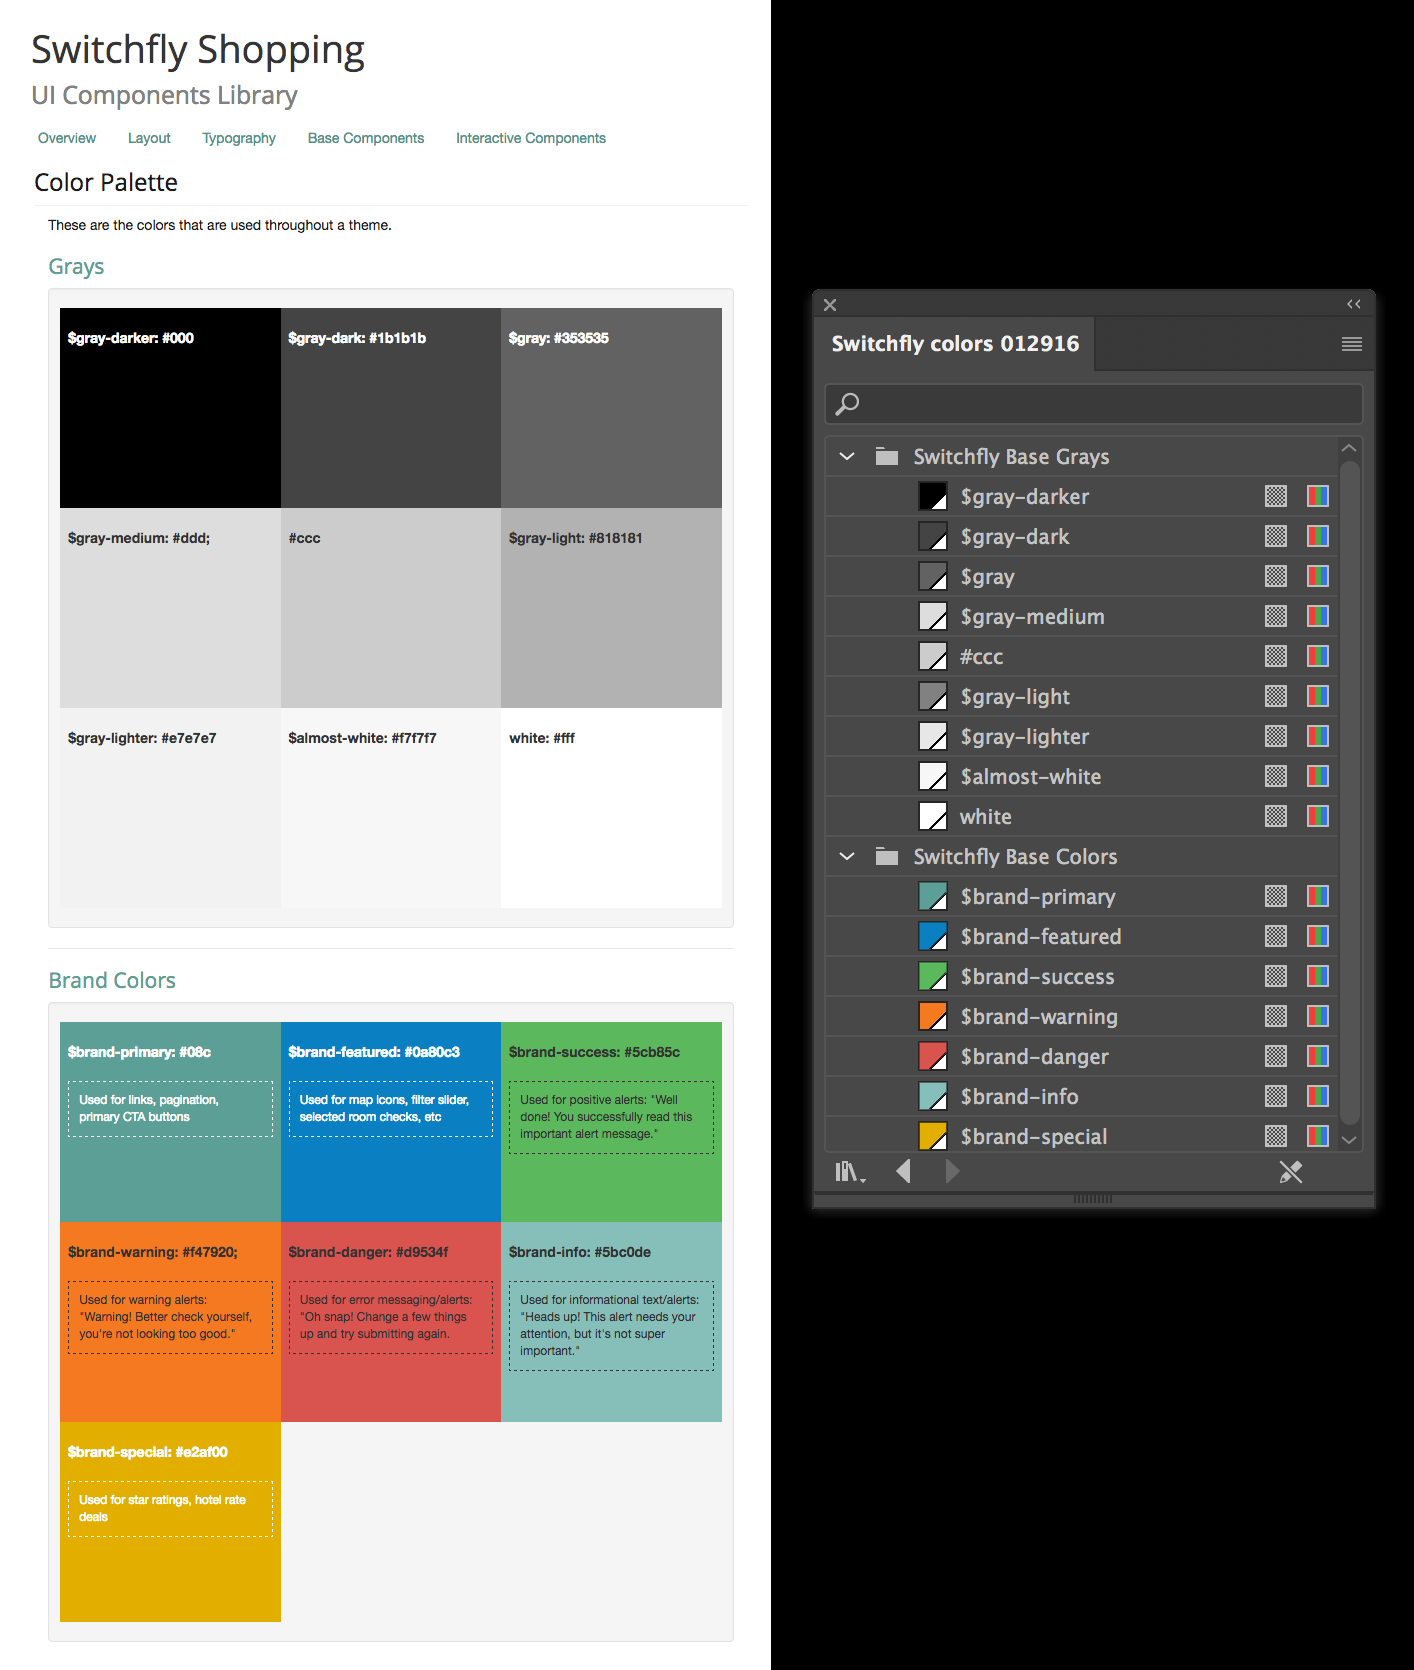Viewport: 1414px width, 1670px height.
Task: Select the $brand-primary swatch in panel
Action: click(933, 896)
